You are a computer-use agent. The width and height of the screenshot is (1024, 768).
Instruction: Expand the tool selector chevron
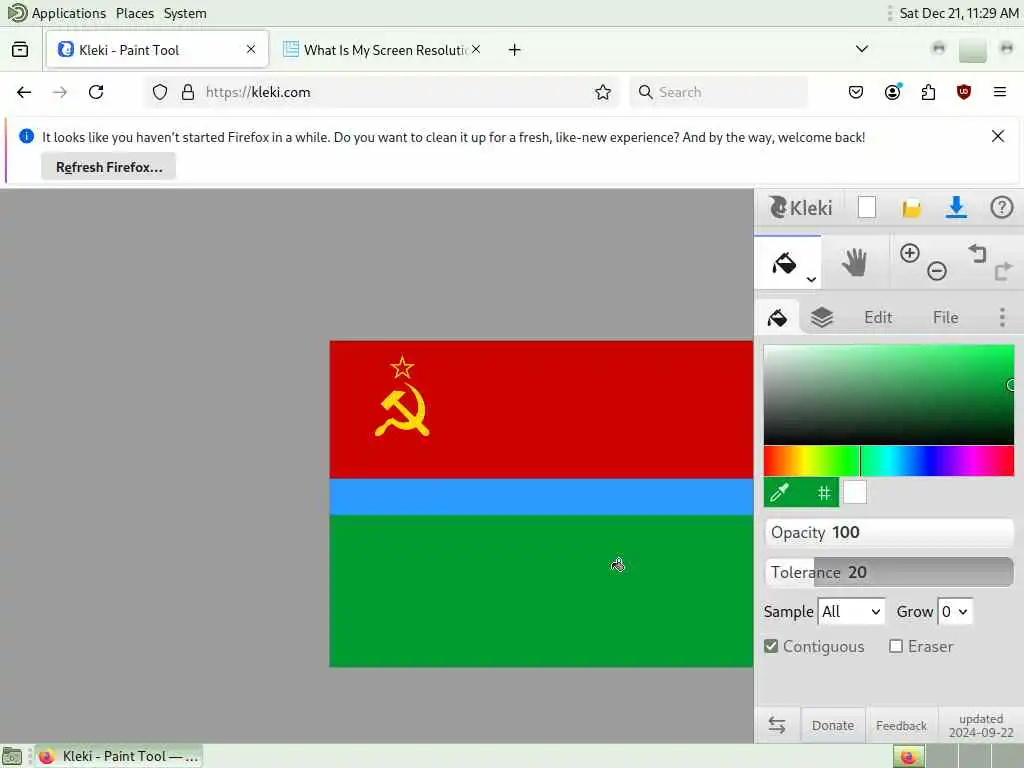[x=811, y=280]
